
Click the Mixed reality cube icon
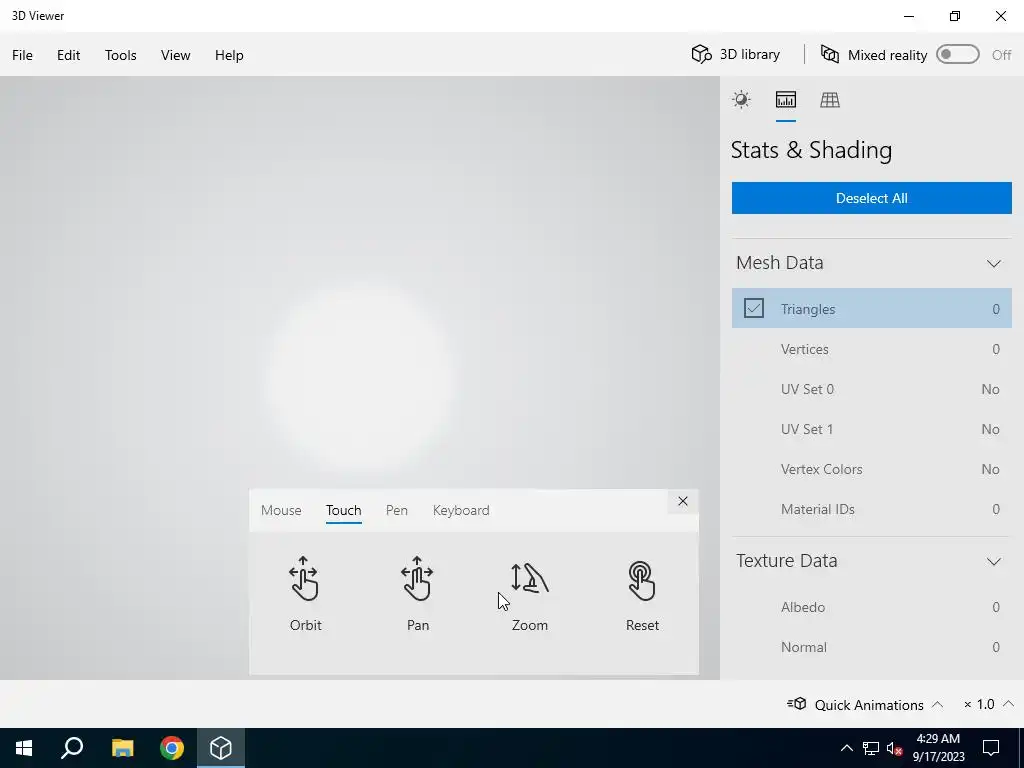pos(829,54)
